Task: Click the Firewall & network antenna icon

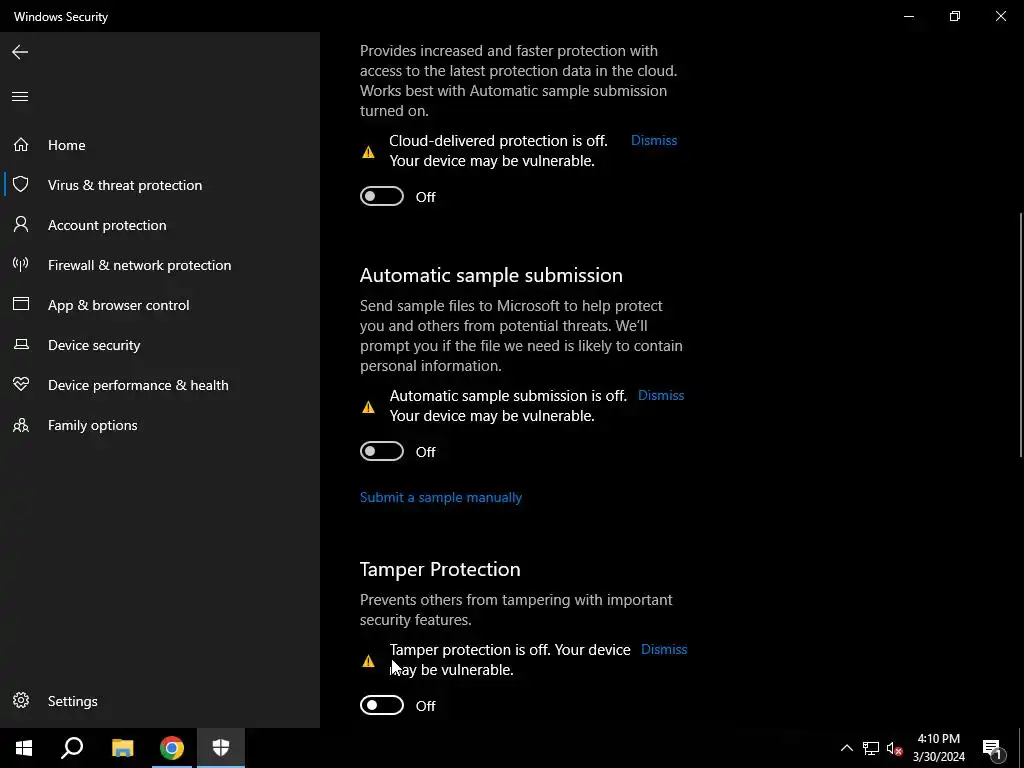Action: pyautogui.click(x=21, y=264)
